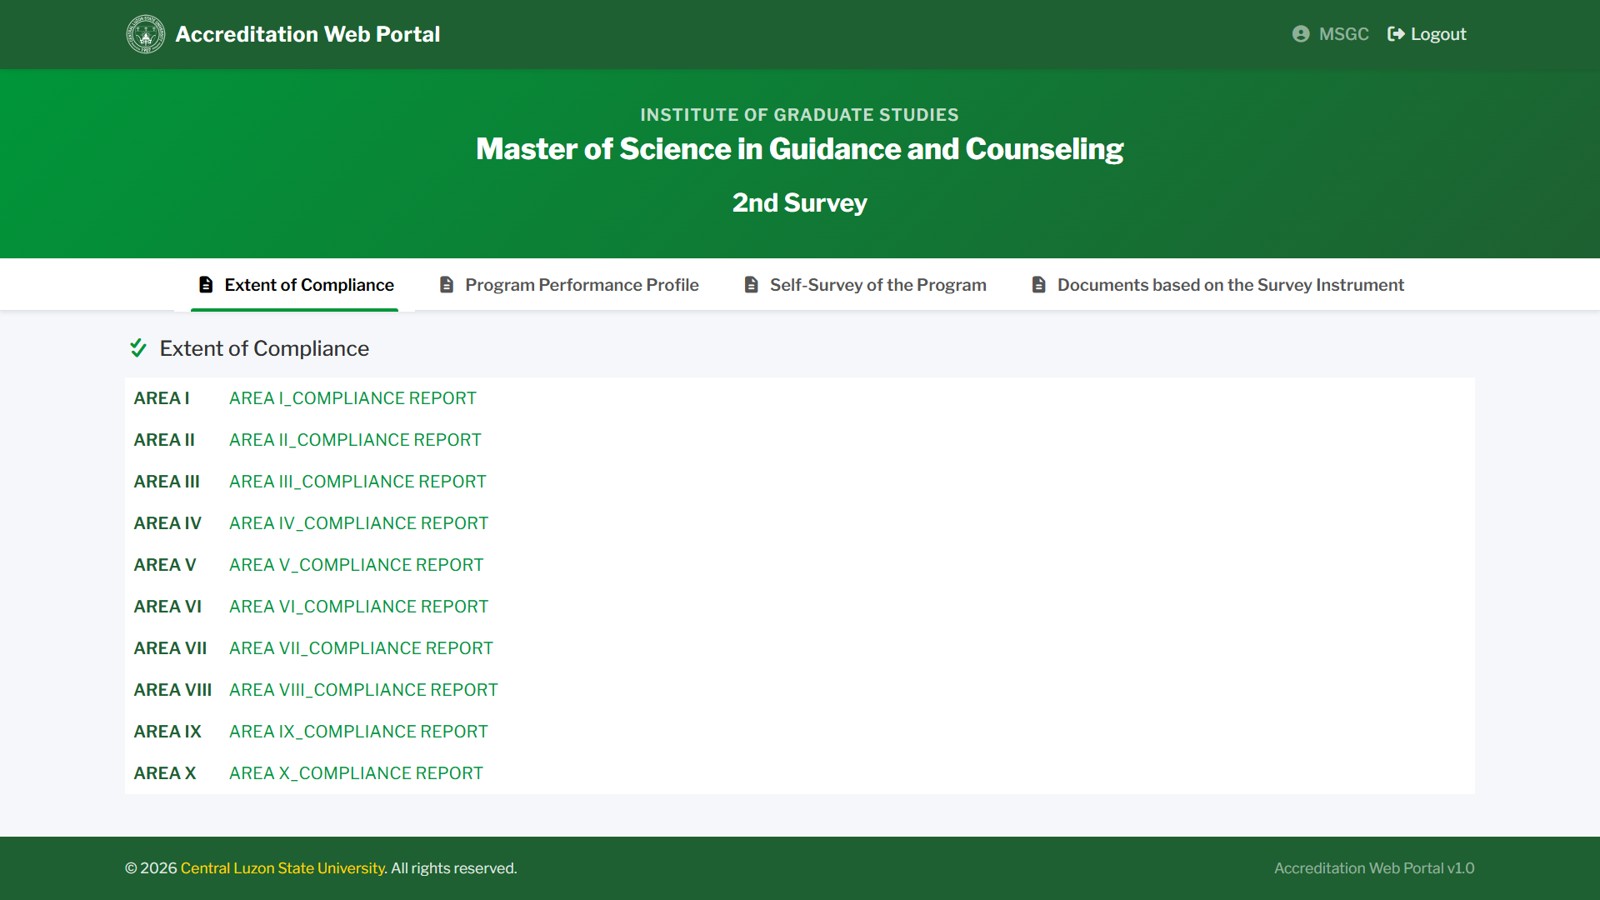The width and height of the screenshot is (1600, 900).
Task: Open AREA X_COMPLIANCE REPORT link
Action: pyautogui.click(x=356, y=773)
